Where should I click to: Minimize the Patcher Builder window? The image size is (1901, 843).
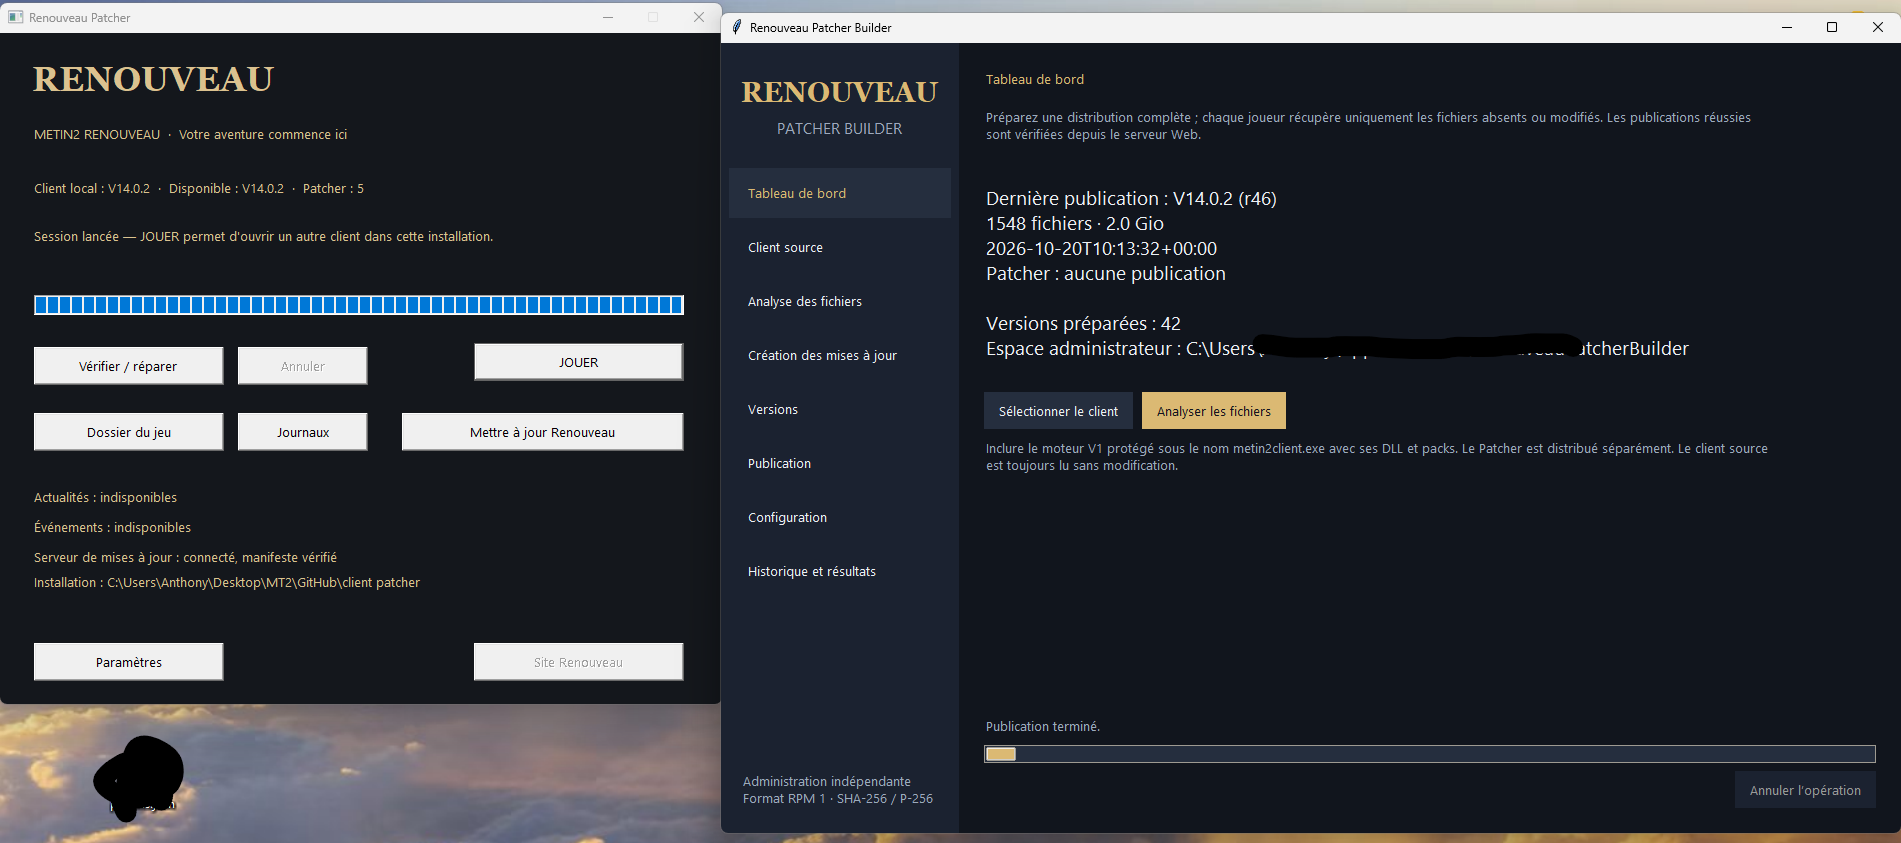(x=1786, y=27)
